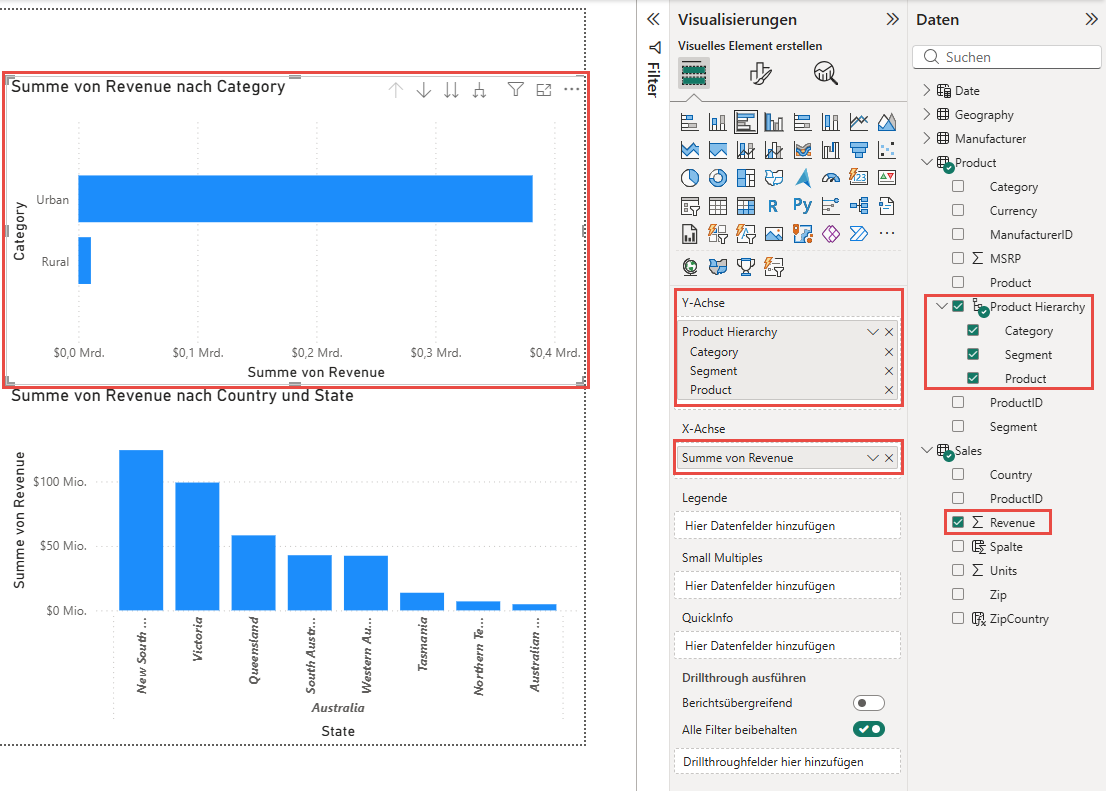Viewport: 1106px width, 791px height.
Task: Select the stacked column chart visual
Action: pos(717,122)
